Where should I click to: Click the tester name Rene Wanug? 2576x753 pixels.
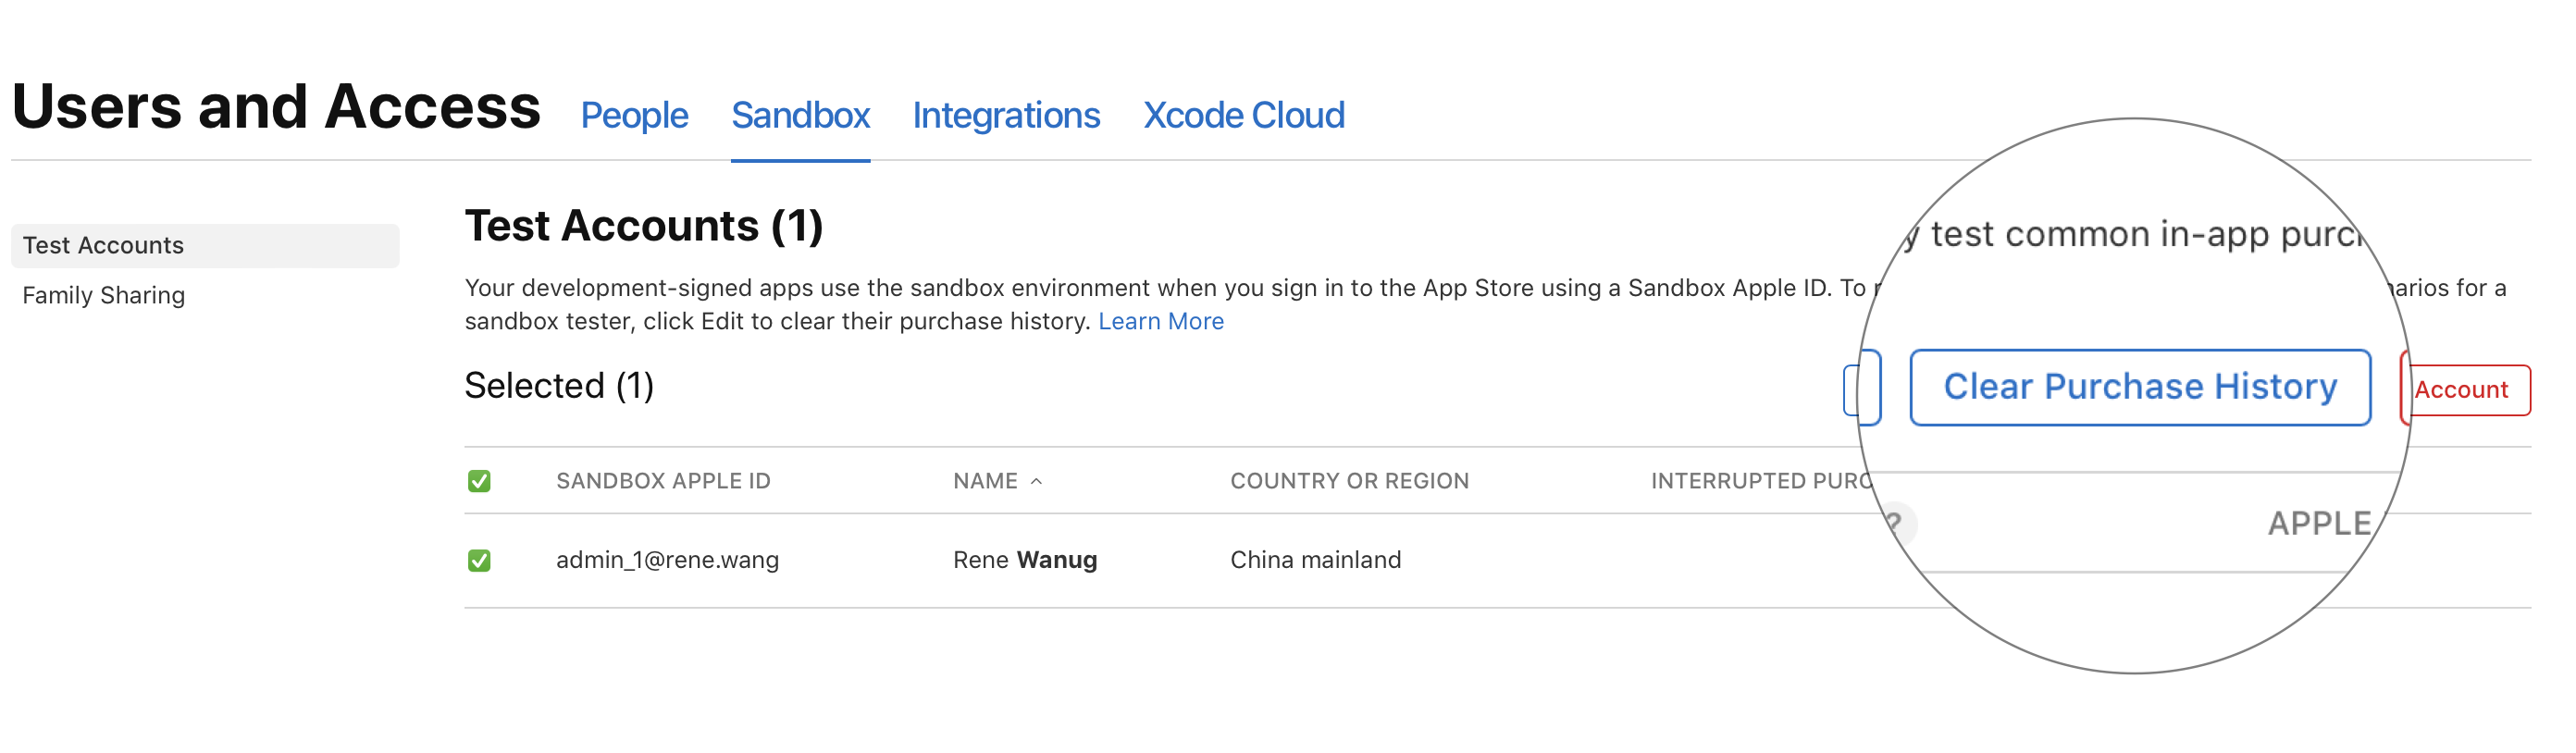tap(1024, 560)
